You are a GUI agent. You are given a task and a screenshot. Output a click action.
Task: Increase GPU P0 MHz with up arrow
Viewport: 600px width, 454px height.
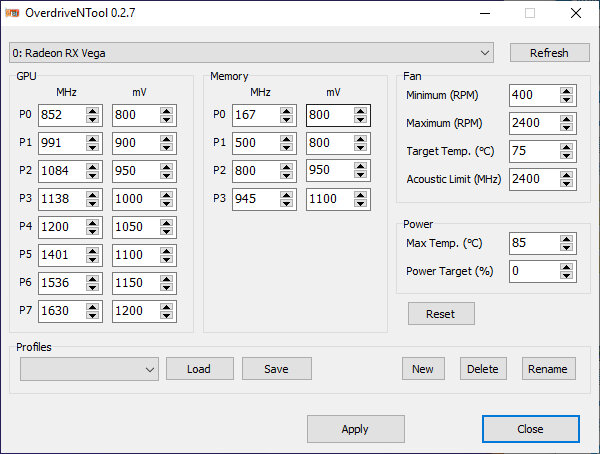click(92, 111)
